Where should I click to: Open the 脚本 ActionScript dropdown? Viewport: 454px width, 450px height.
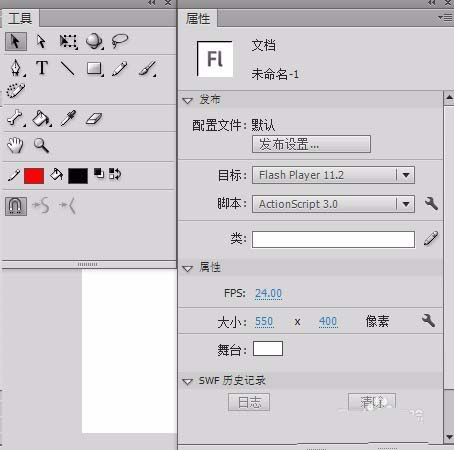pyautogui.click(x=333, y=204)
